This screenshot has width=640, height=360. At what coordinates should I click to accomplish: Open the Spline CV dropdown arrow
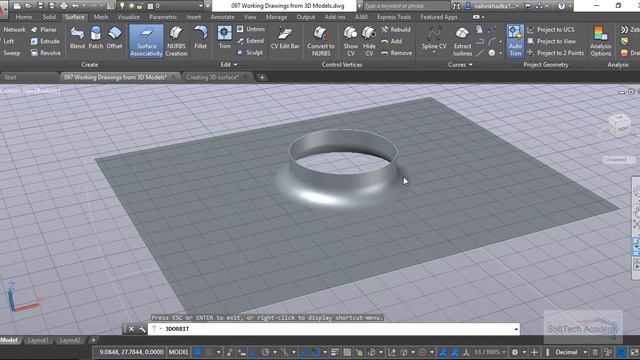click(x=434, y=53)
